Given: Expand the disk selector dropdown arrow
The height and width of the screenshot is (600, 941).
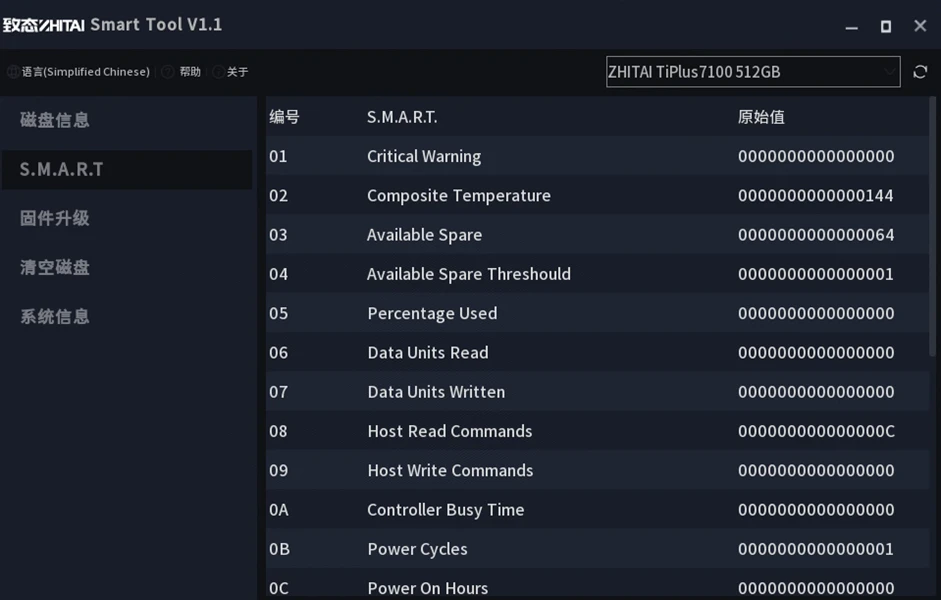Looking at the screenshot, I should [889, 72].
